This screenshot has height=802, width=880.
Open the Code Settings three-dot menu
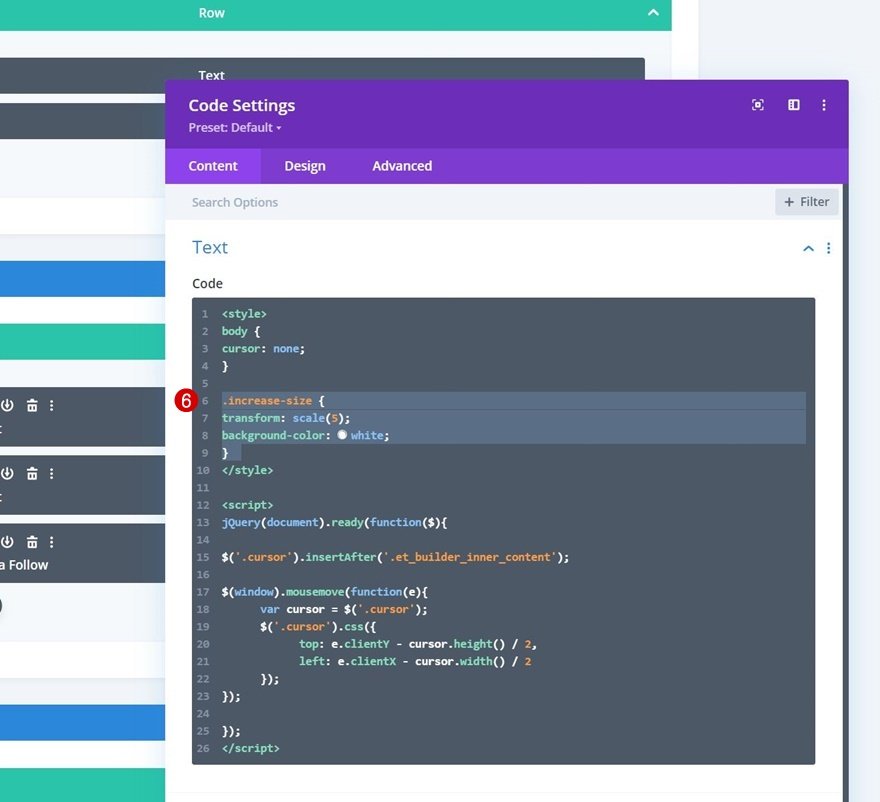823,105
